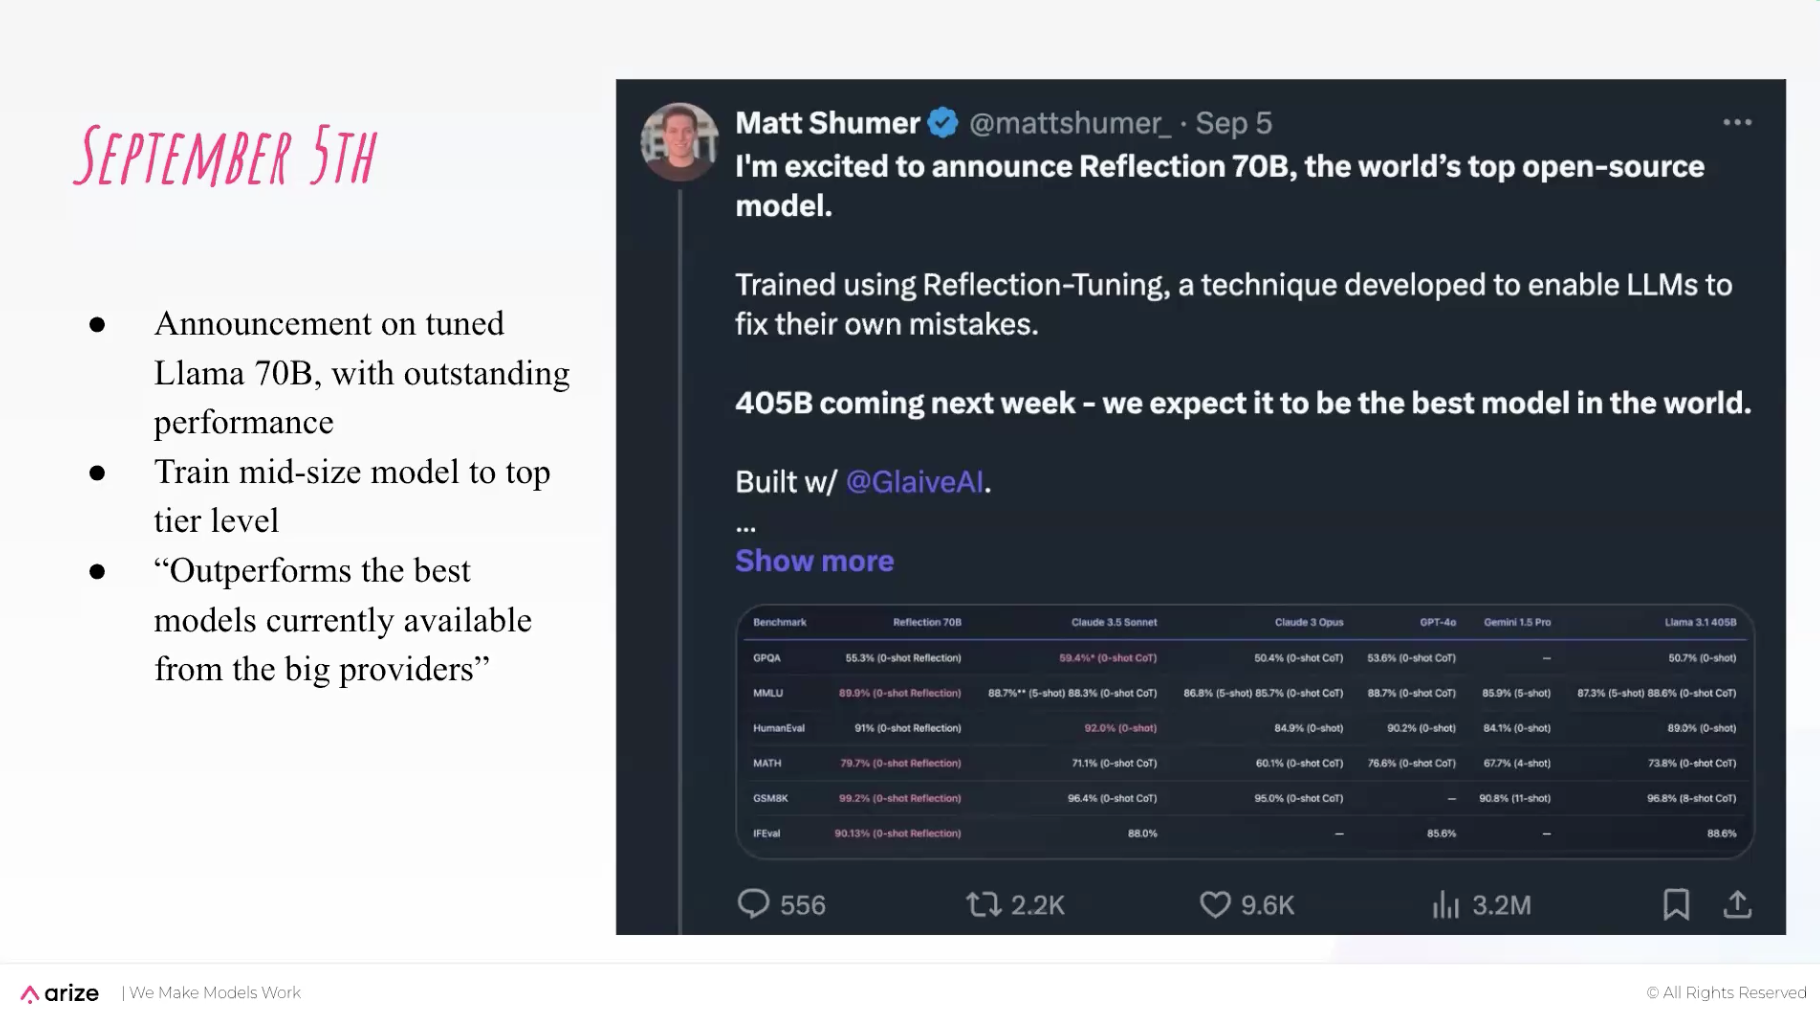Click the September 5th slide title
Viewport: 1820px width, 1014px height.
(226, 157)
